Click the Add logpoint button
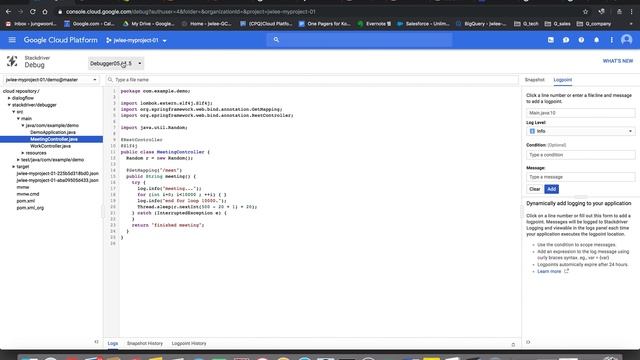The height and width of the screenshot is (360, 640). point(551,189)
